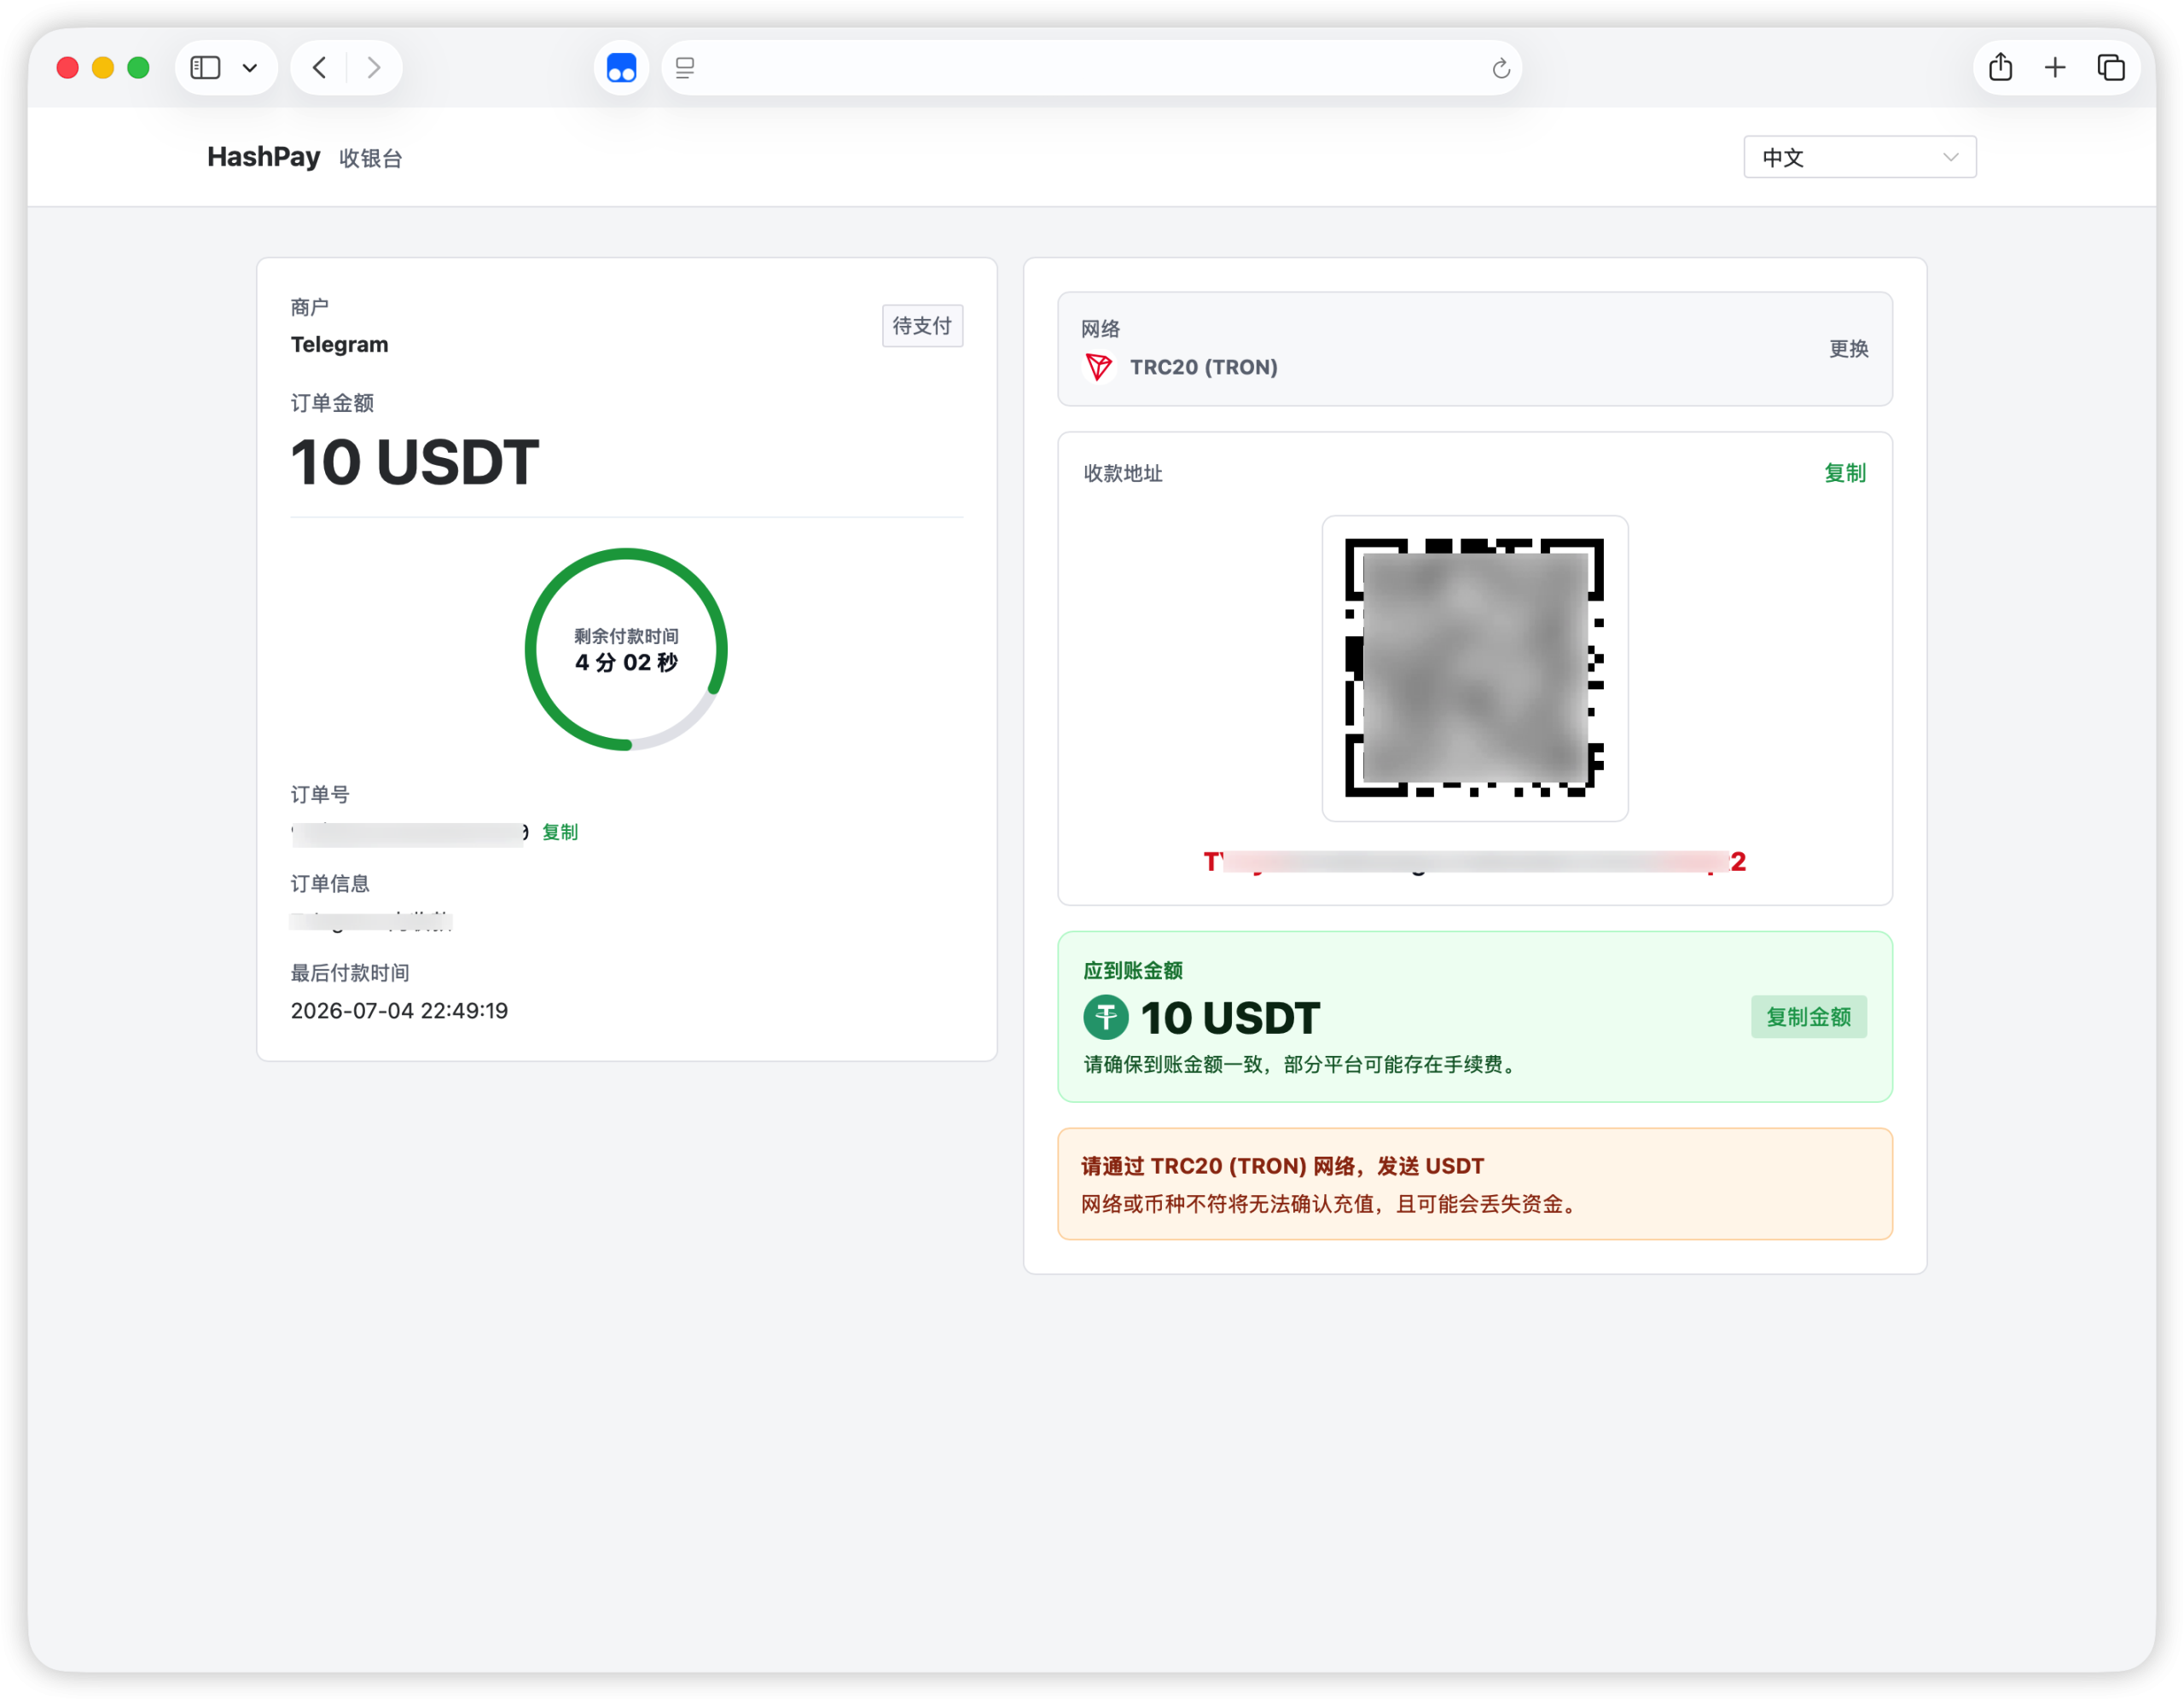Reload the page with the refresh icon
This screenshot has height=1700, width=2184.
click(1500, 68)
